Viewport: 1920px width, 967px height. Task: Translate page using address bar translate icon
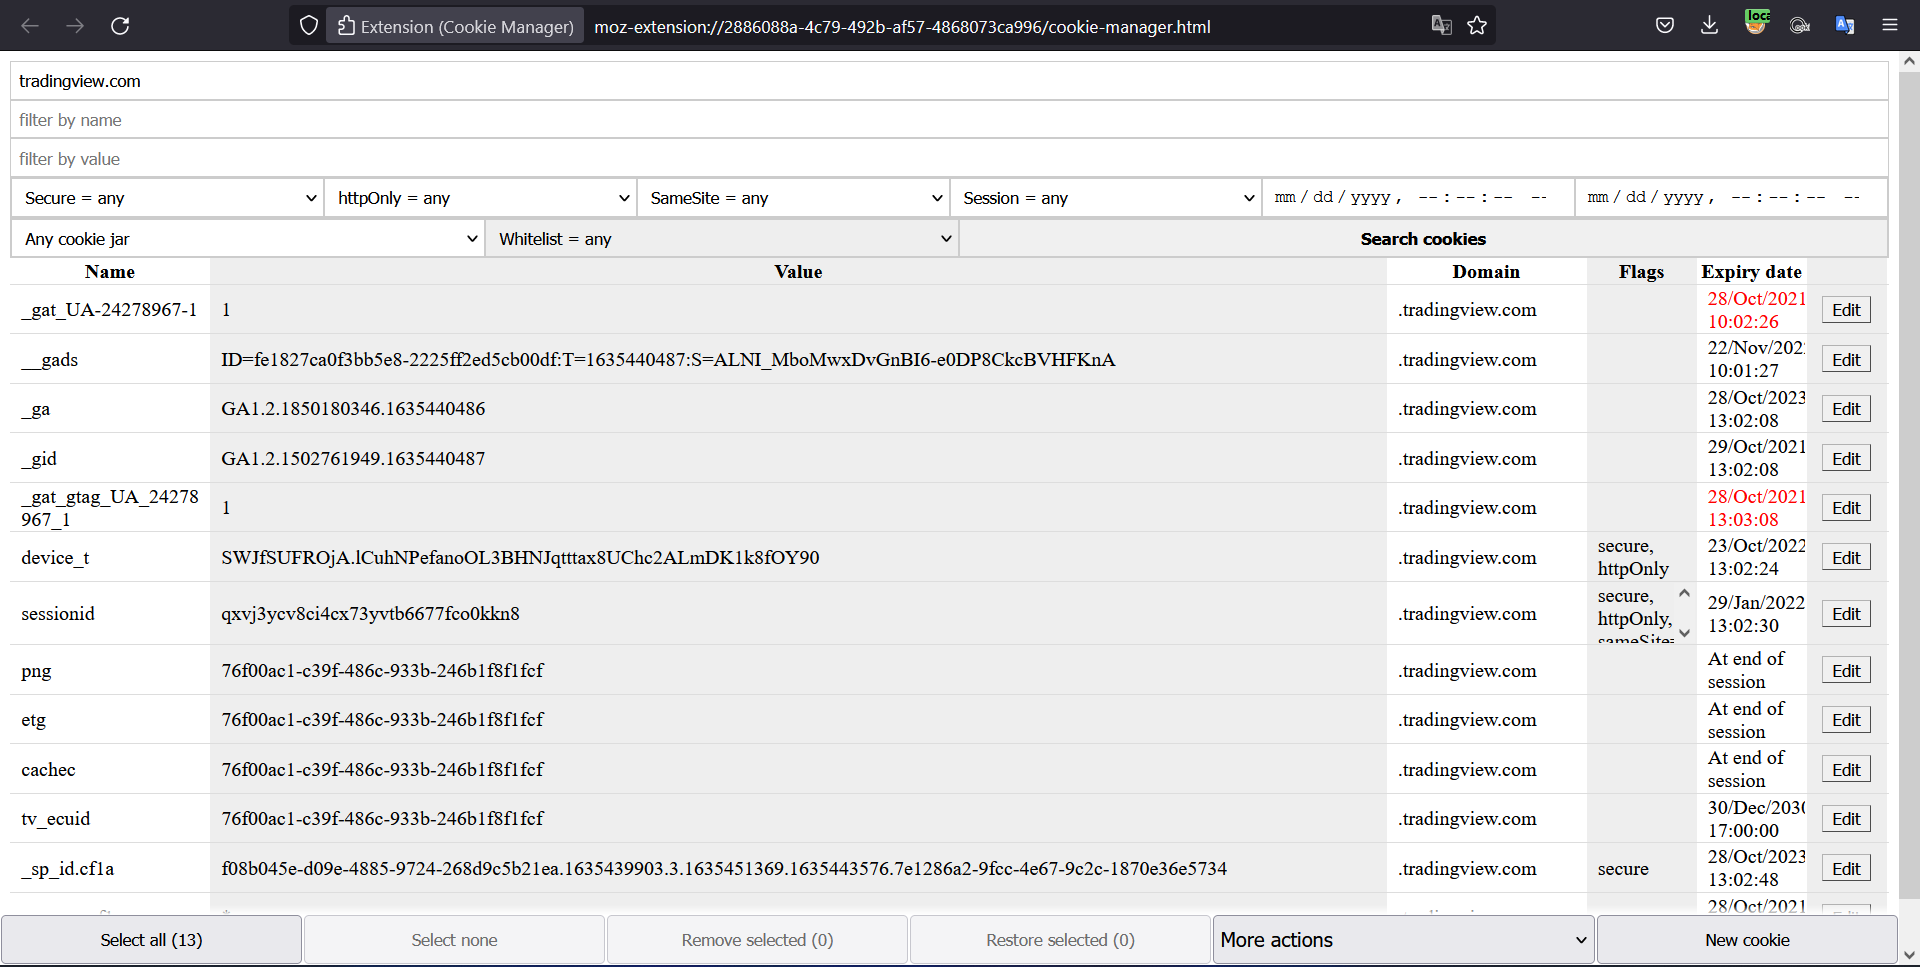point(1441,26)
